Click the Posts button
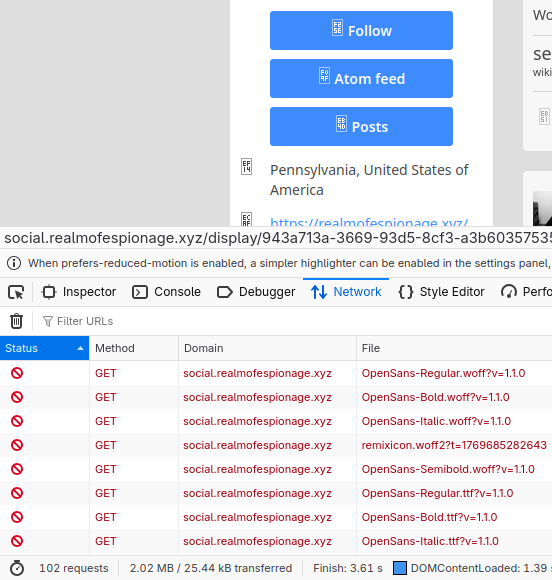The image size is (552, 580). [361, 127]
